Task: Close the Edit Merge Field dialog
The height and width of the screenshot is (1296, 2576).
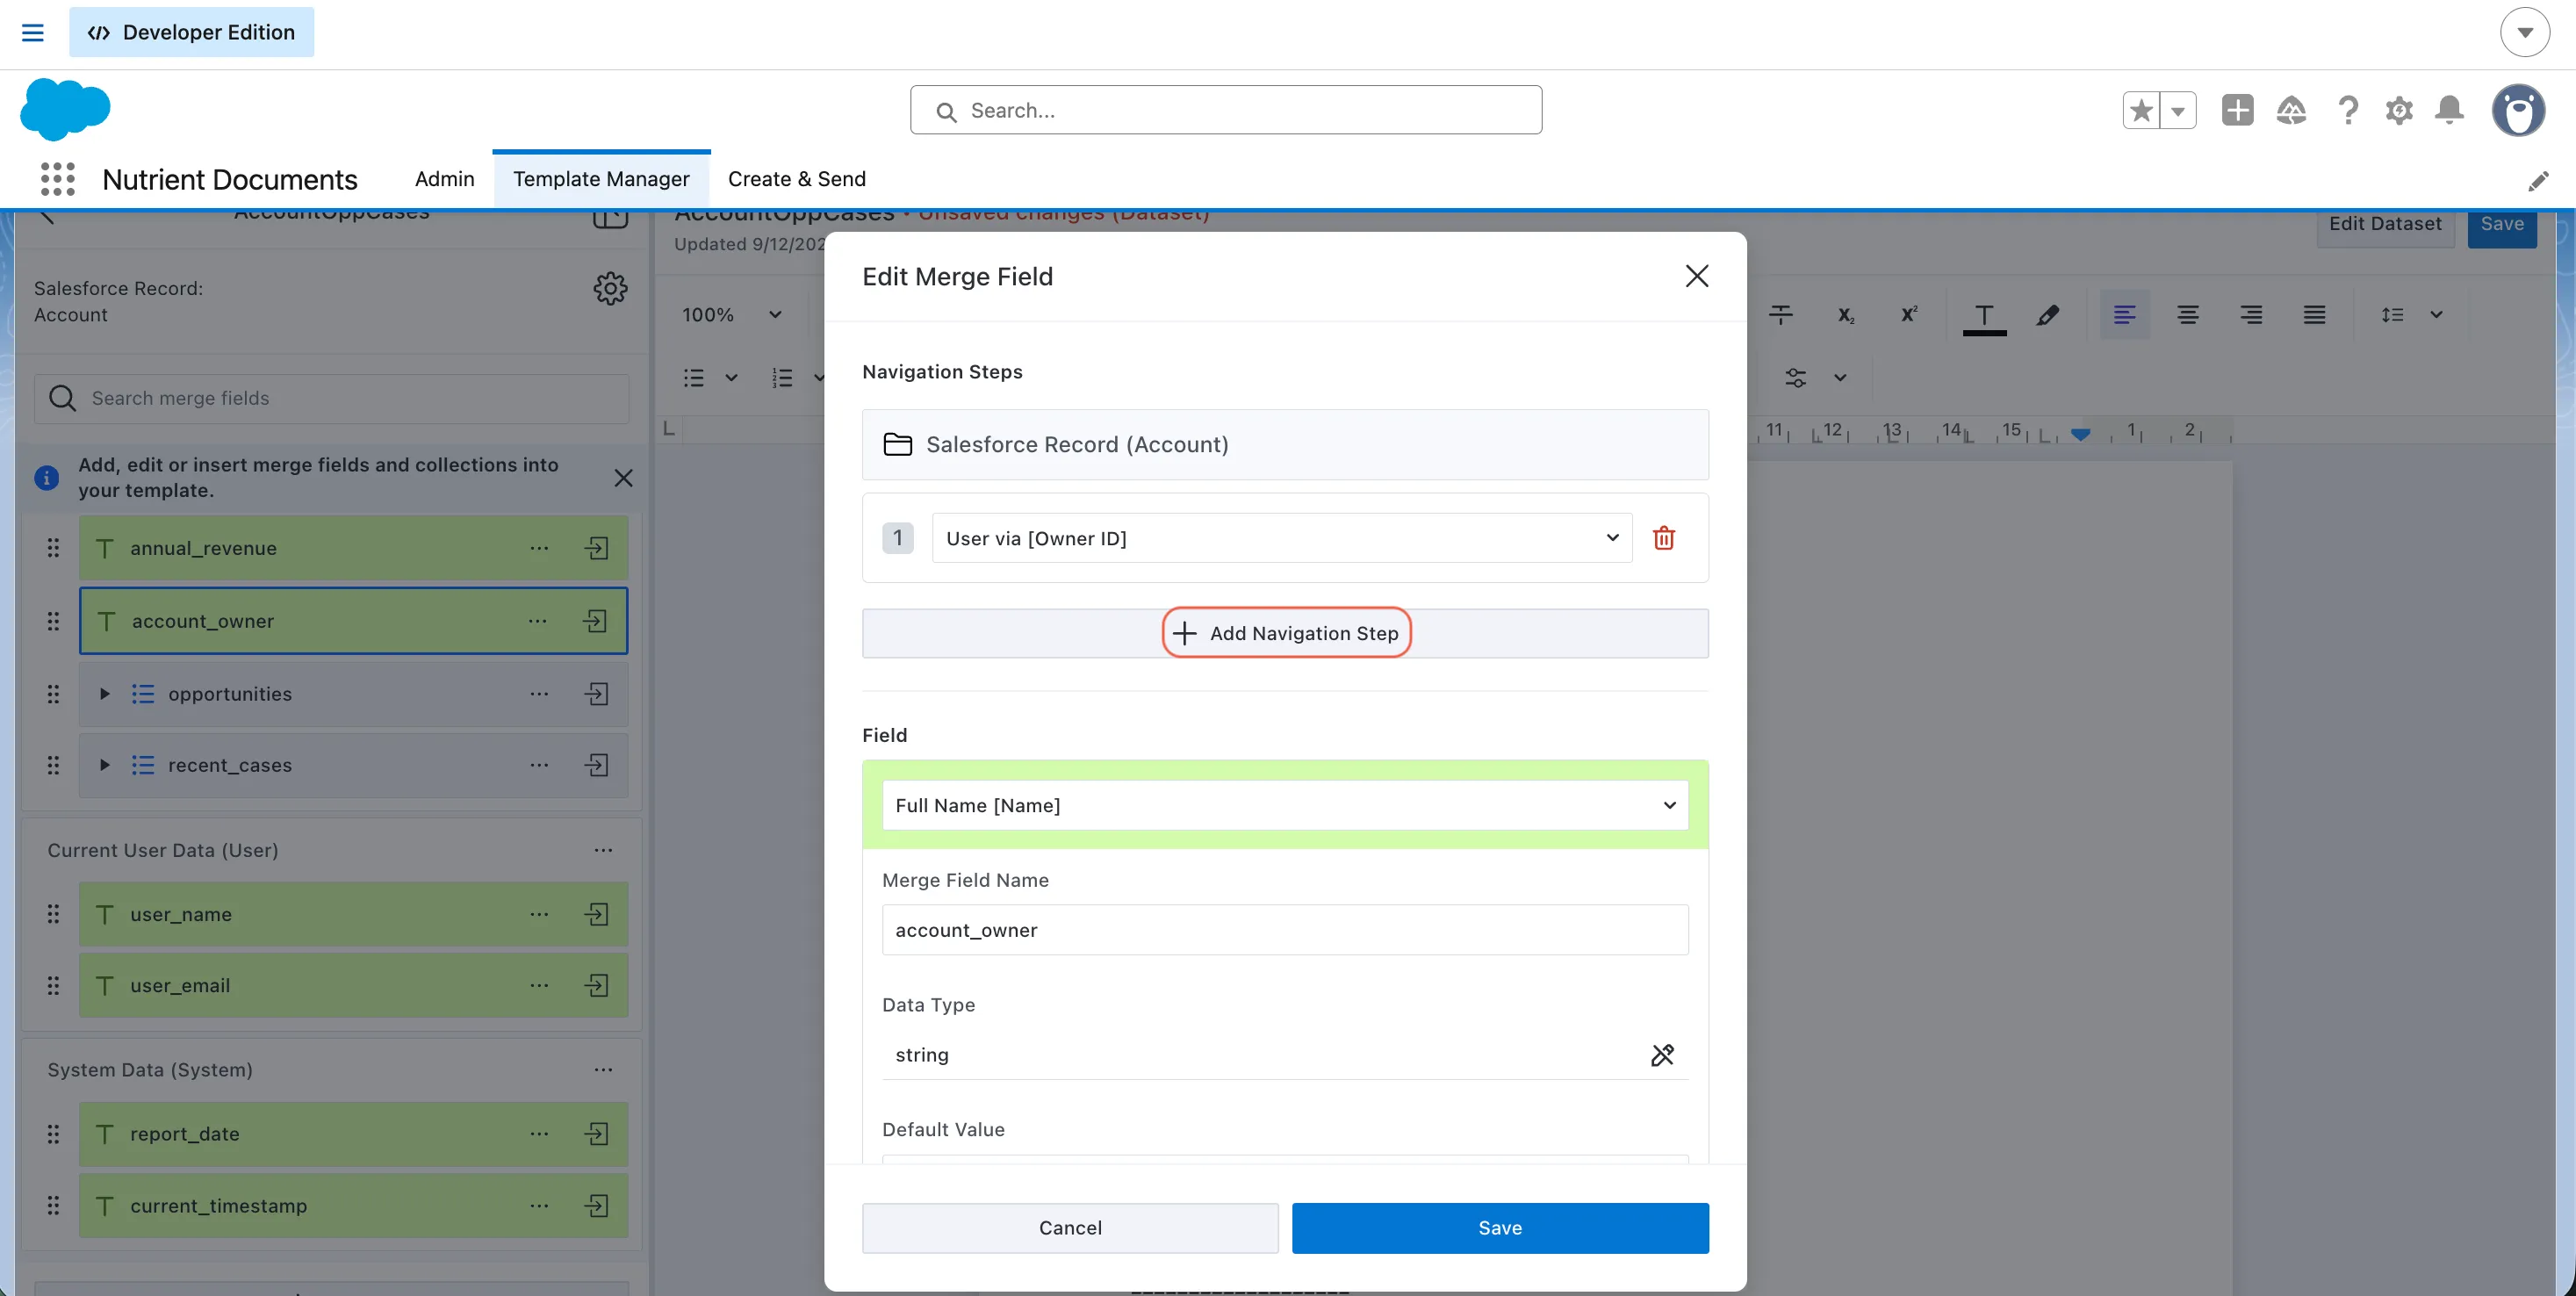Action: pos(1696,276)
